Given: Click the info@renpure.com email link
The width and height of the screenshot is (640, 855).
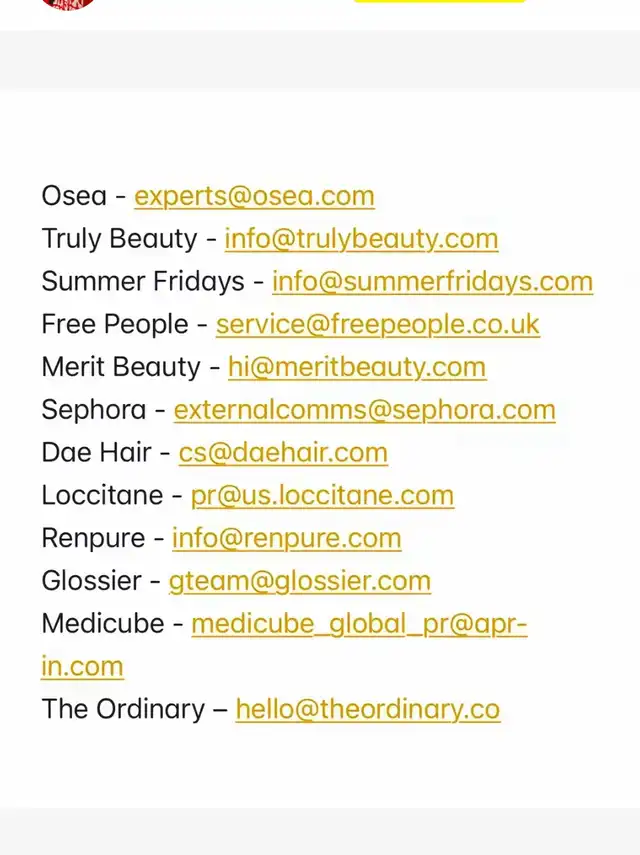Looking at the screenshot, I should point(287,538).
